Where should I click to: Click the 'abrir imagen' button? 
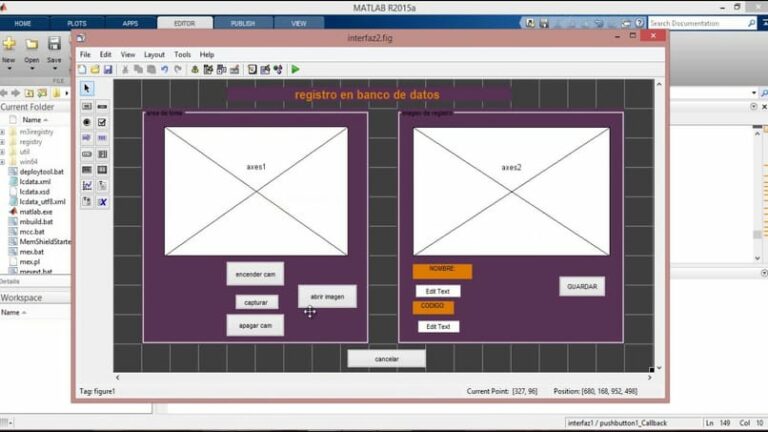coord(327,297)
